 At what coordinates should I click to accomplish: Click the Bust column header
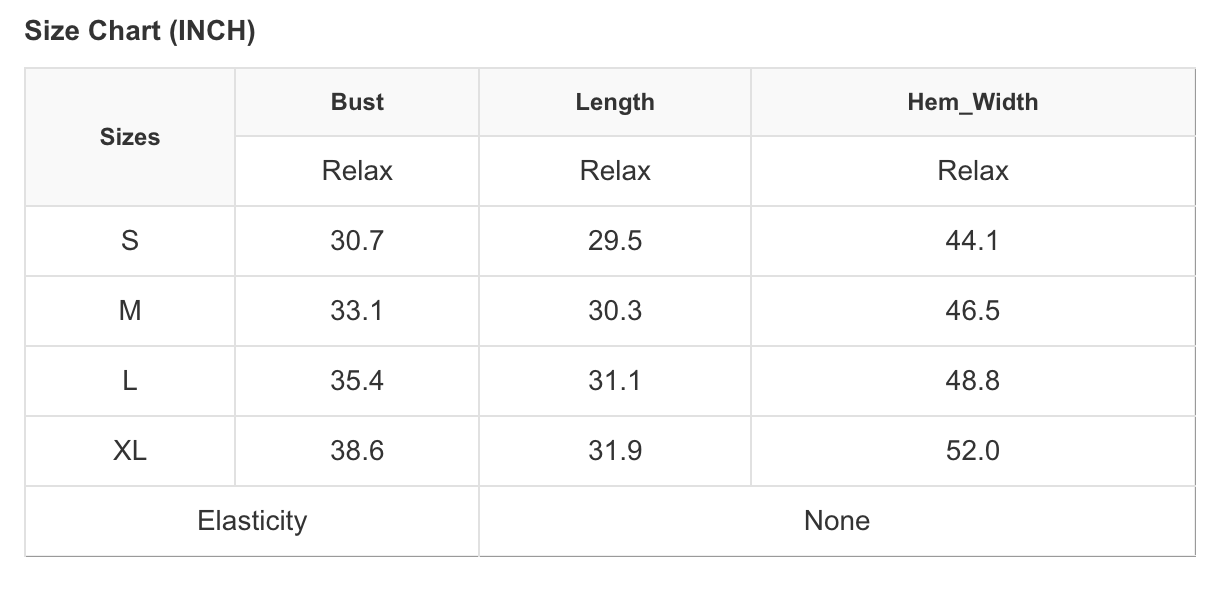coord(357,102)
